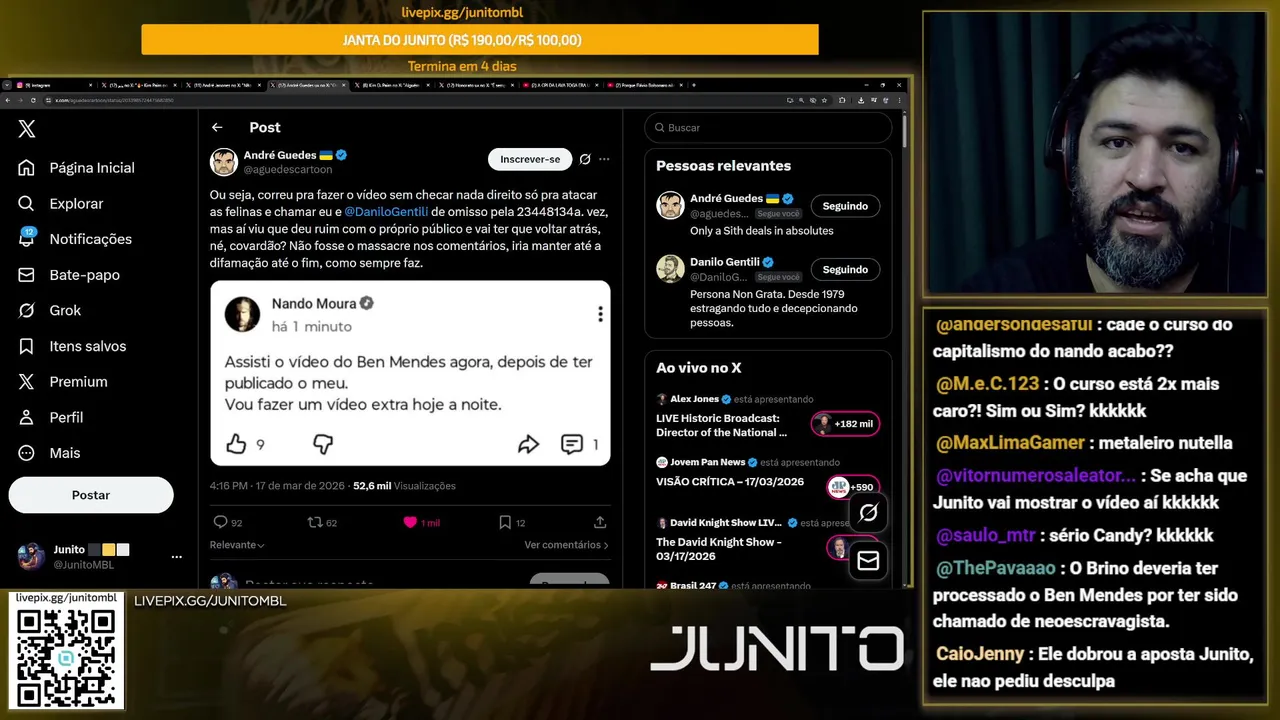Switch to the Porque Flávio Bolsonaro tab

tap(645, 85)
